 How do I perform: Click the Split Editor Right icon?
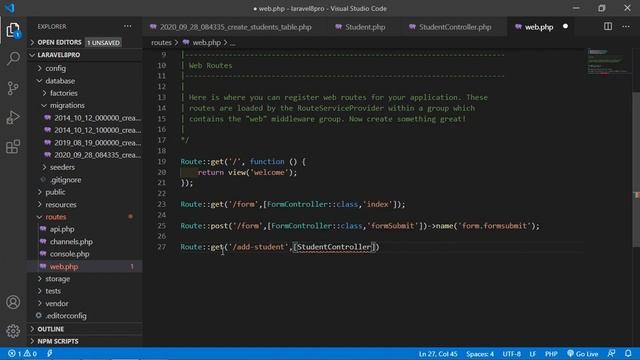click(608, 27)
